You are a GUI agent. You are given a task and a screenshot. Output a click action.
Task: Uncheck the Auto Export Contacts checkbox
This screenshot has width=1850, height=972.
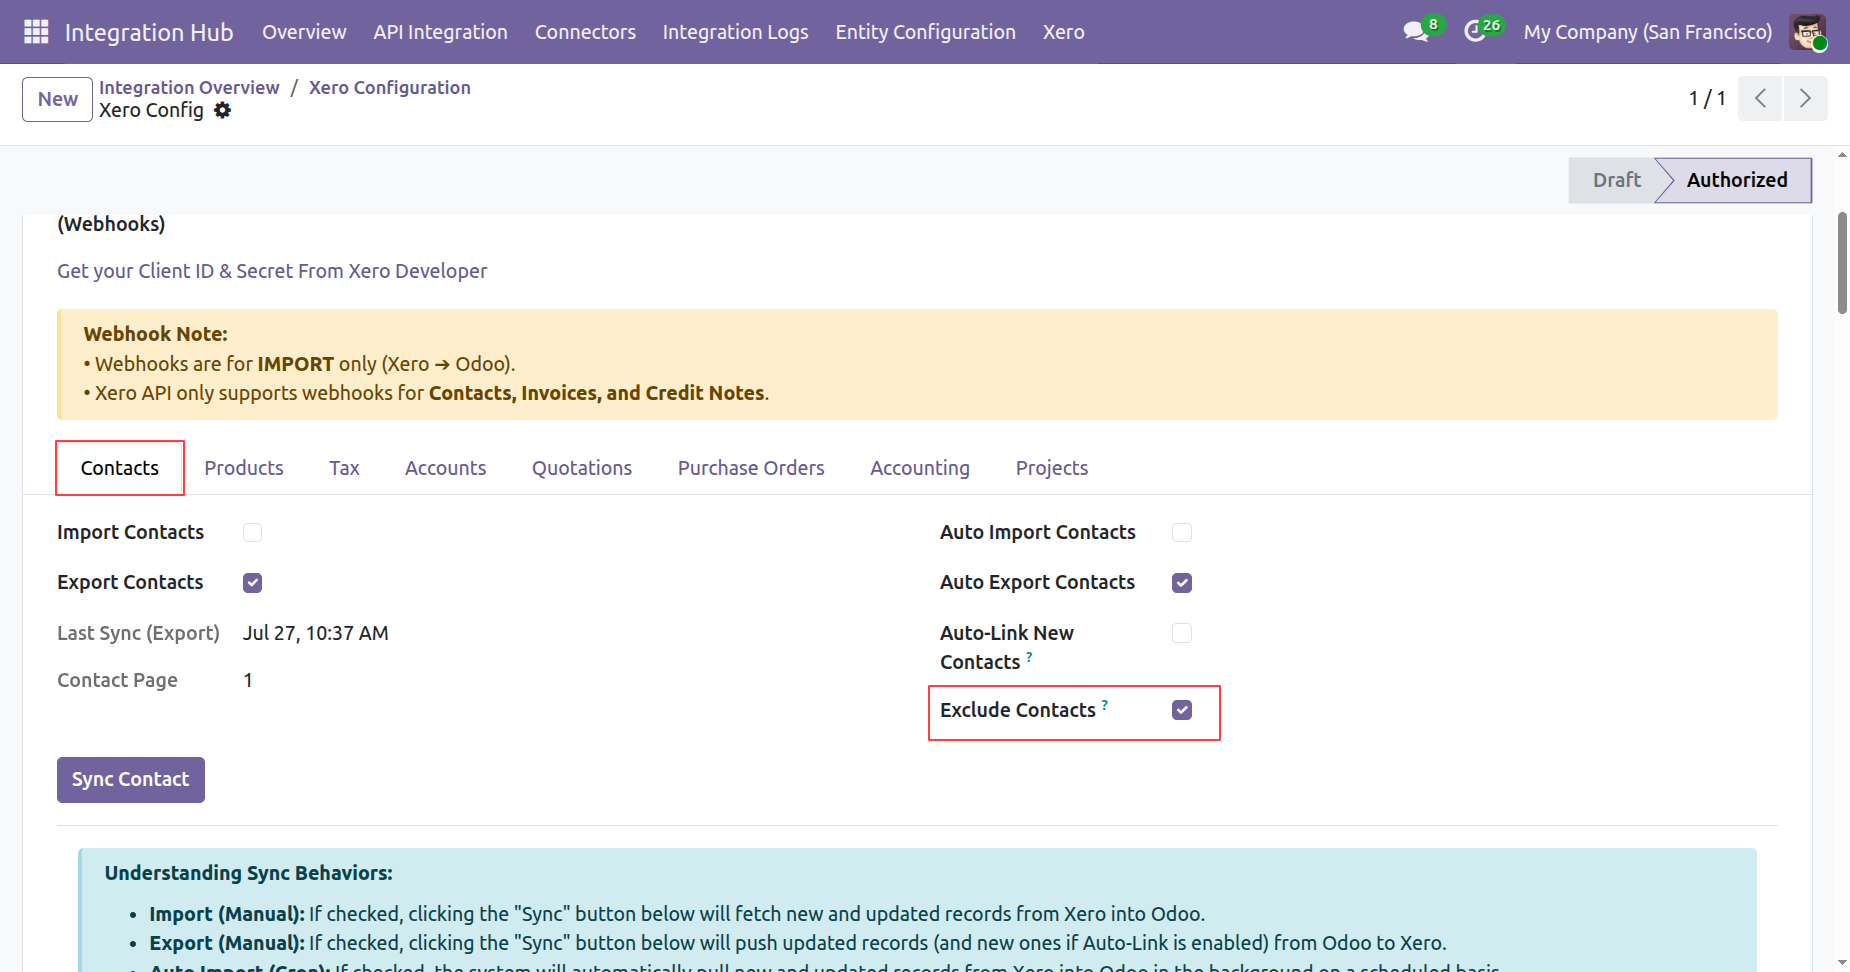click(1182, 583)
